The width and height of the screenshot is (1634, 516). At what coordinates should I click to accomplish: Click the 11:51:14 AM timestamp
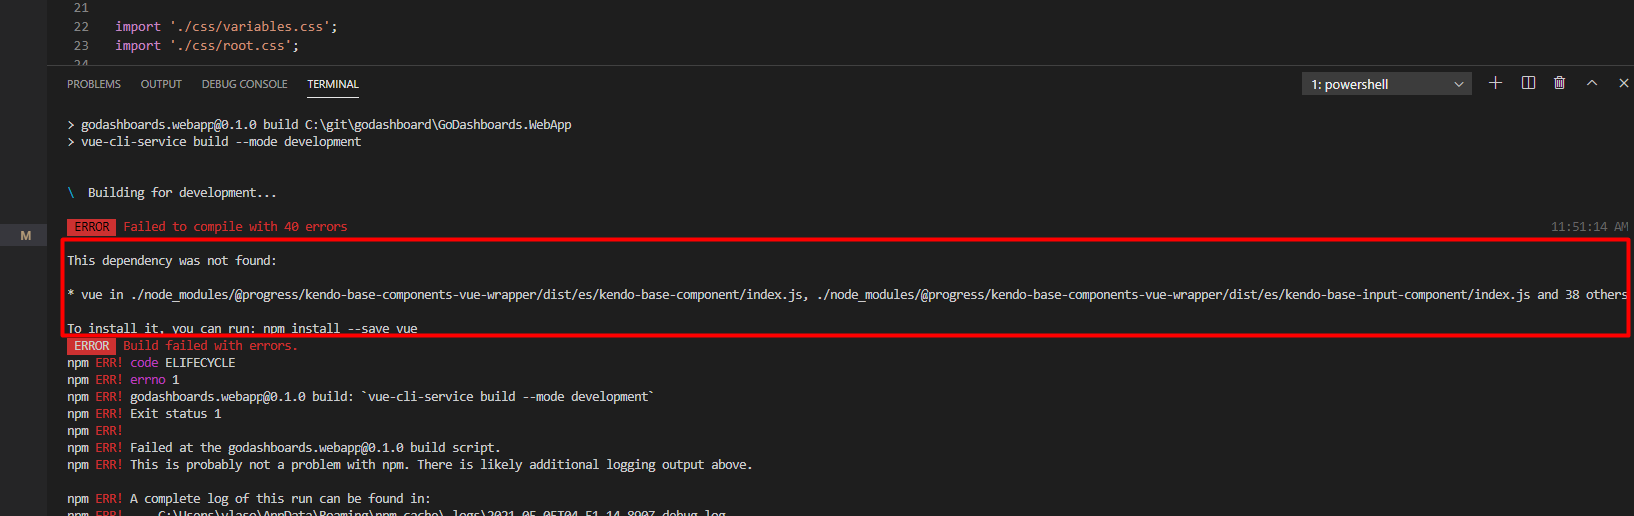click(x=1589, y=227)
